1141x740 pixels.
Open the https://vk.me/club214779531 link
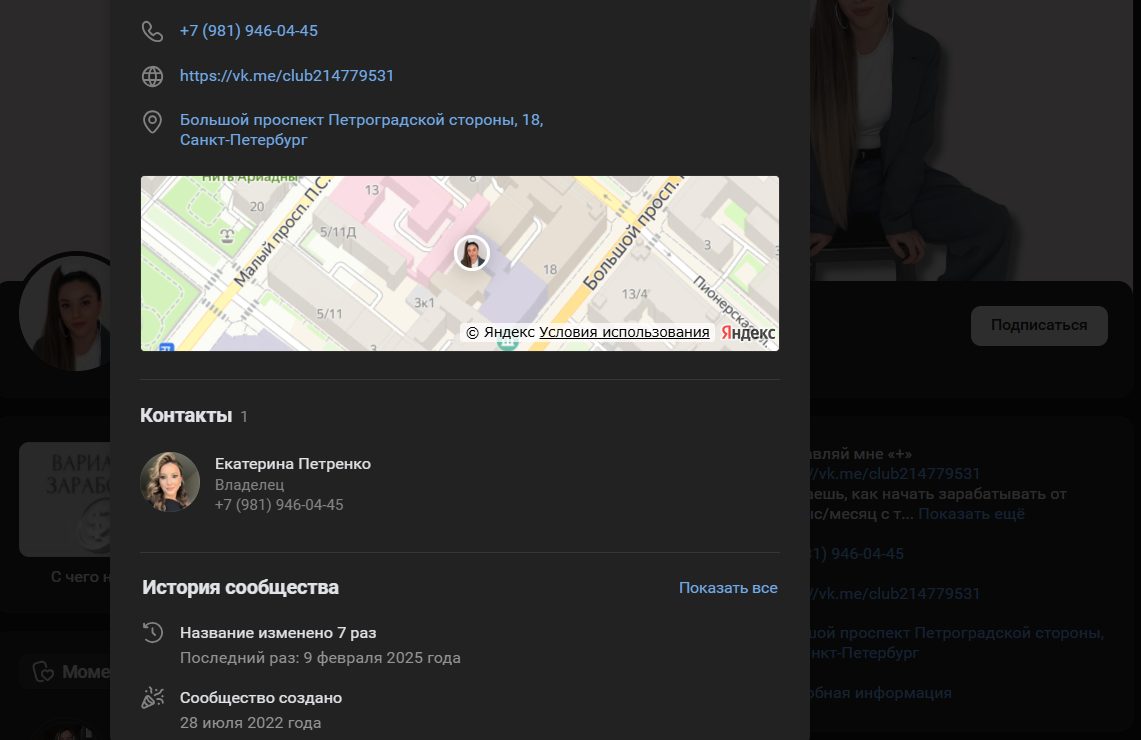(x=287, y=75)
